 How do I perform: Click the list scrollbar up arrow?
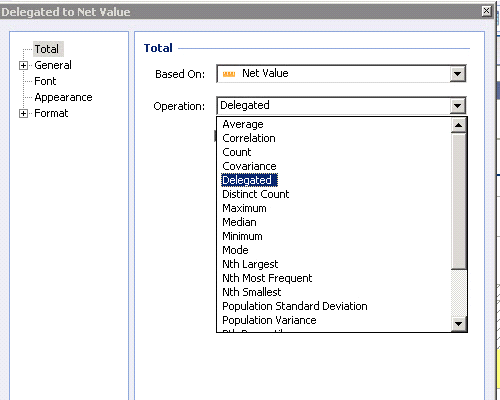459,125
